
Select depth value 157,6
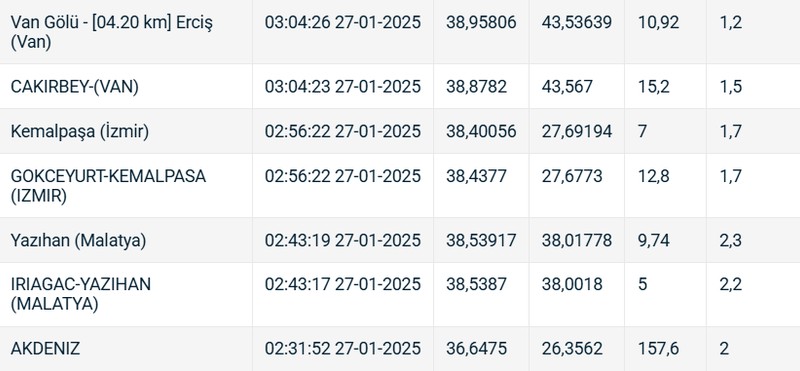[x=659, y=349]
